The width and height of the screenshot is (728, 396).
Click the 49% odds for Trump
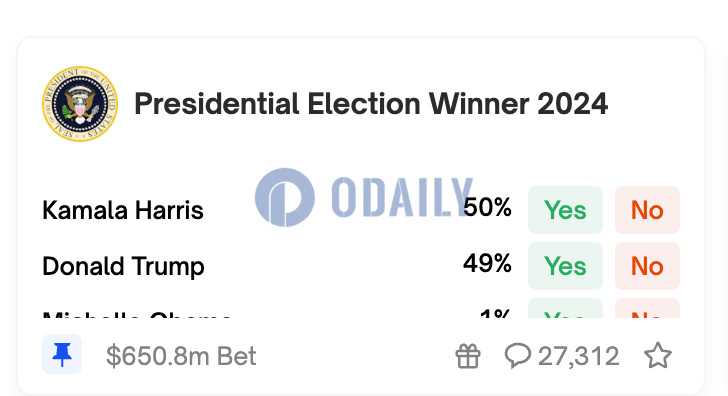click(487, 264)
